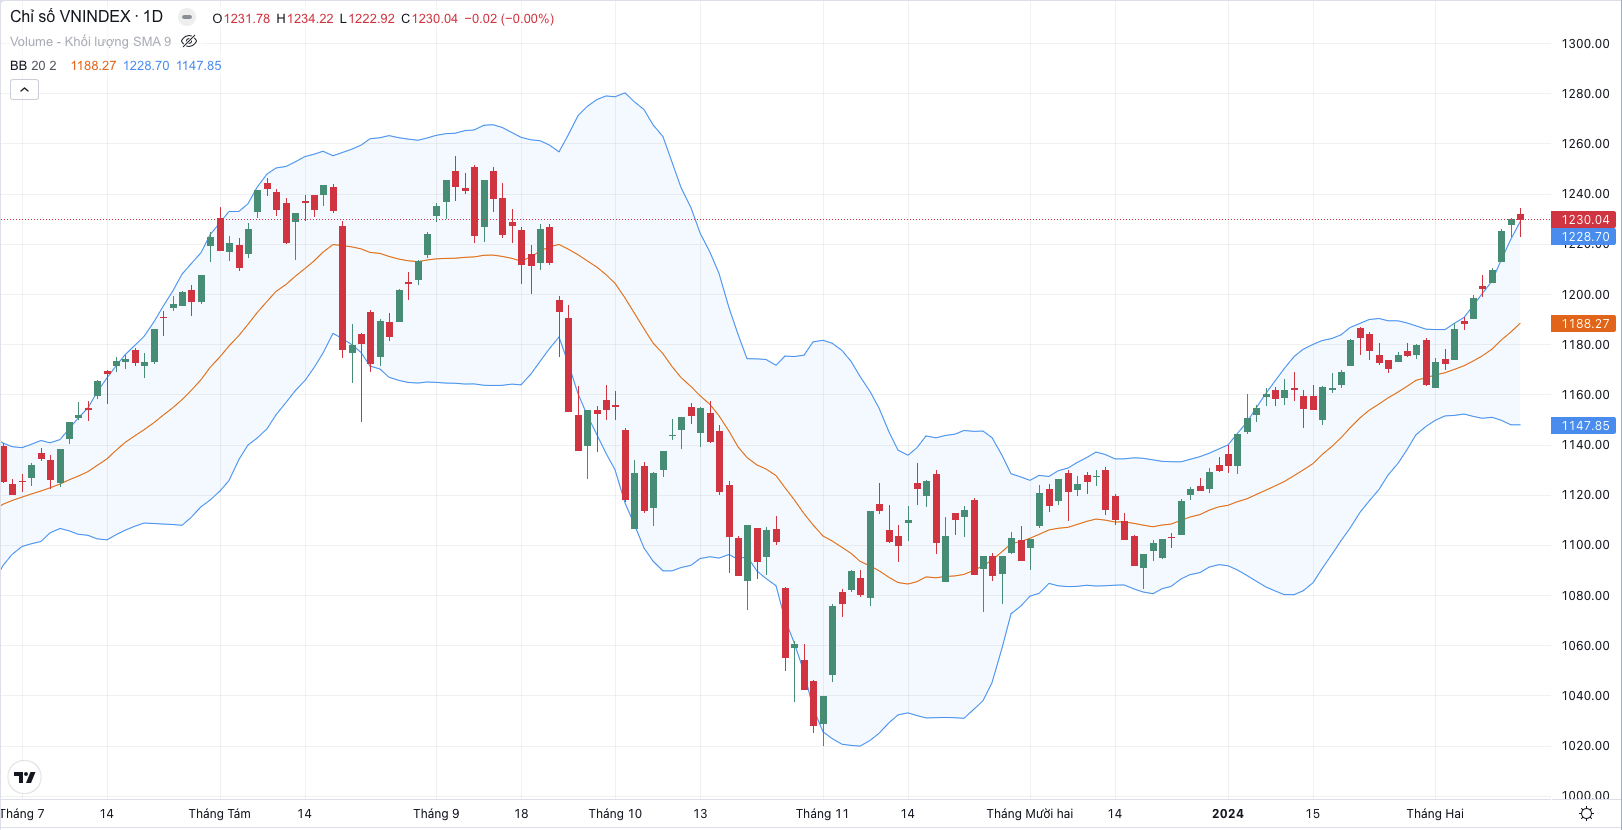Click the Tháng 9 time axis label
The height and width of the screenshot is (830, 1622).
click(436, 814)
